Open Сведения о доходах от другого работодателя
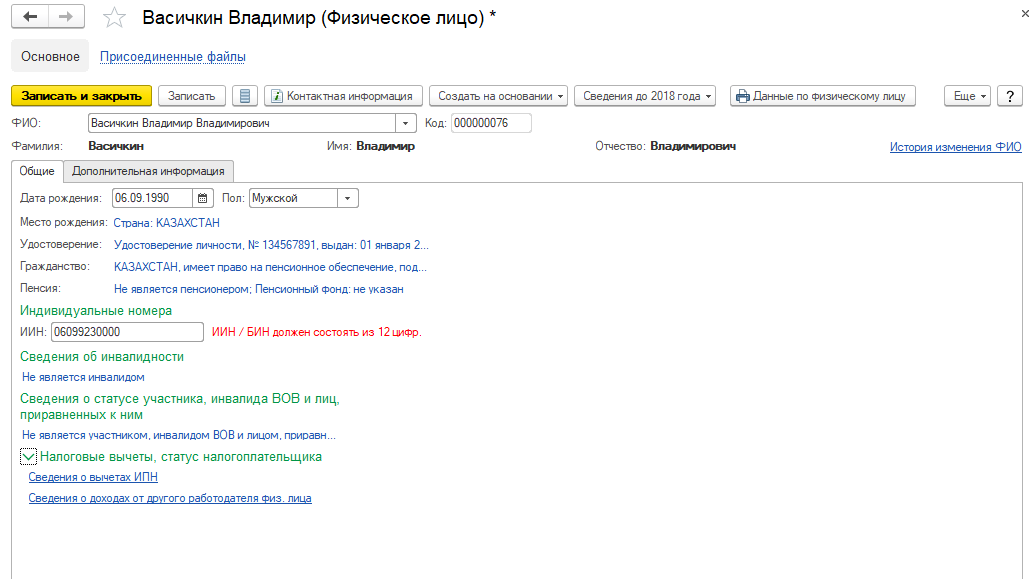1030x579 pixels. click(x=170, y=498)
